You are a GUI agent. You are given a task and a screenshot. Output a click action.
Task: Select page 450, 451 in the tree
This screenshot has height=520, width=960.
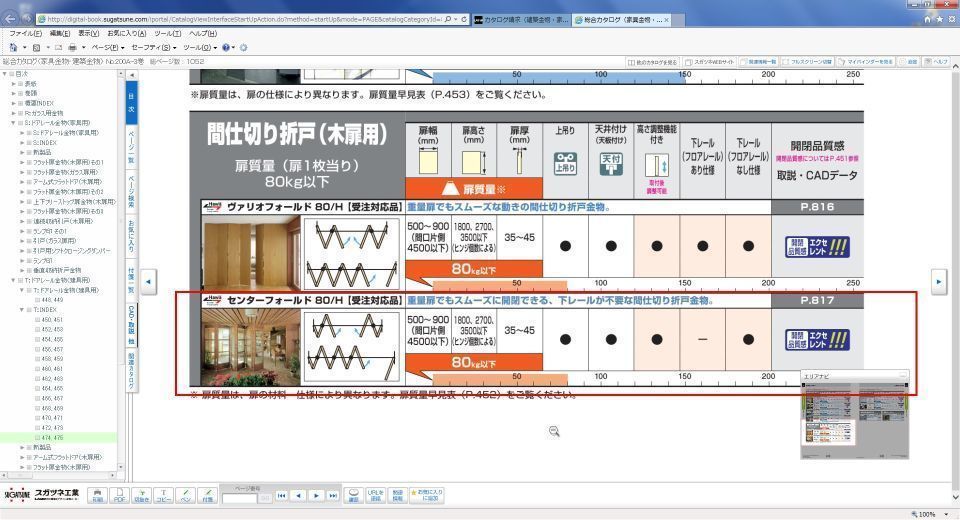click(x=52, y=319)
